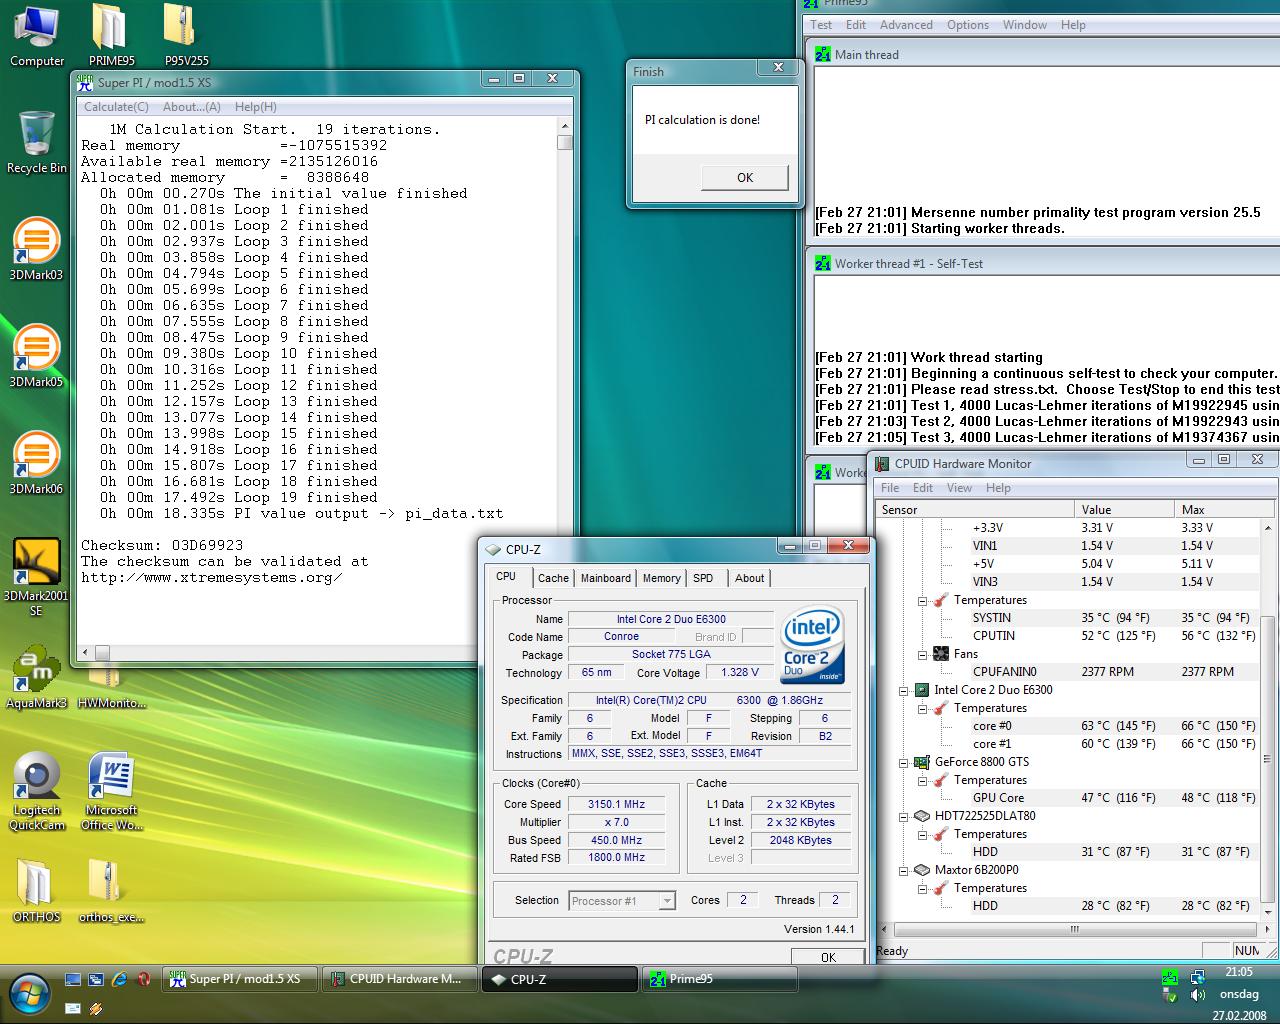Collapse Temperatures node above GPU Core

point(923,780)
